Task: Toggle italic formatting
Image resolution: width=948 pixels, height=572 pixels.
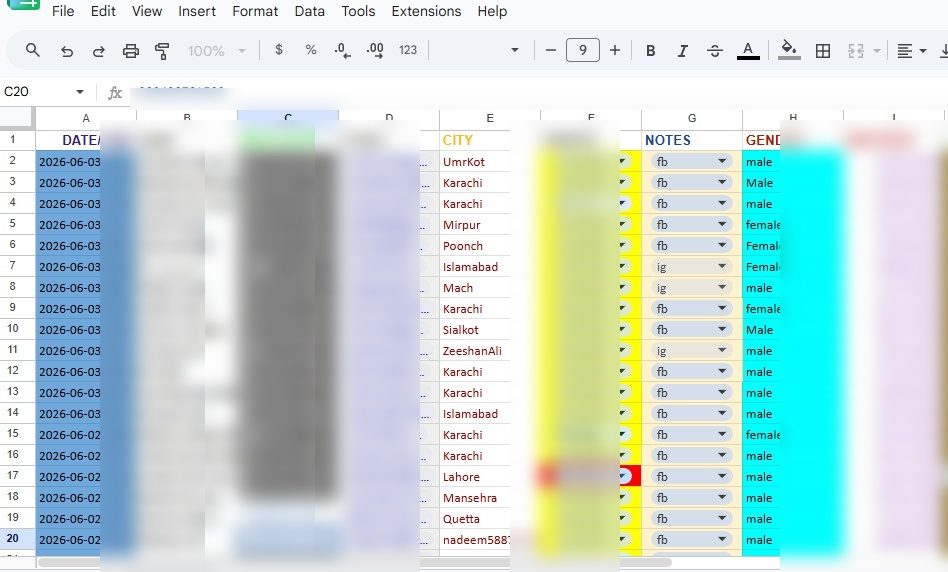Action: click(x=683, y=51)
